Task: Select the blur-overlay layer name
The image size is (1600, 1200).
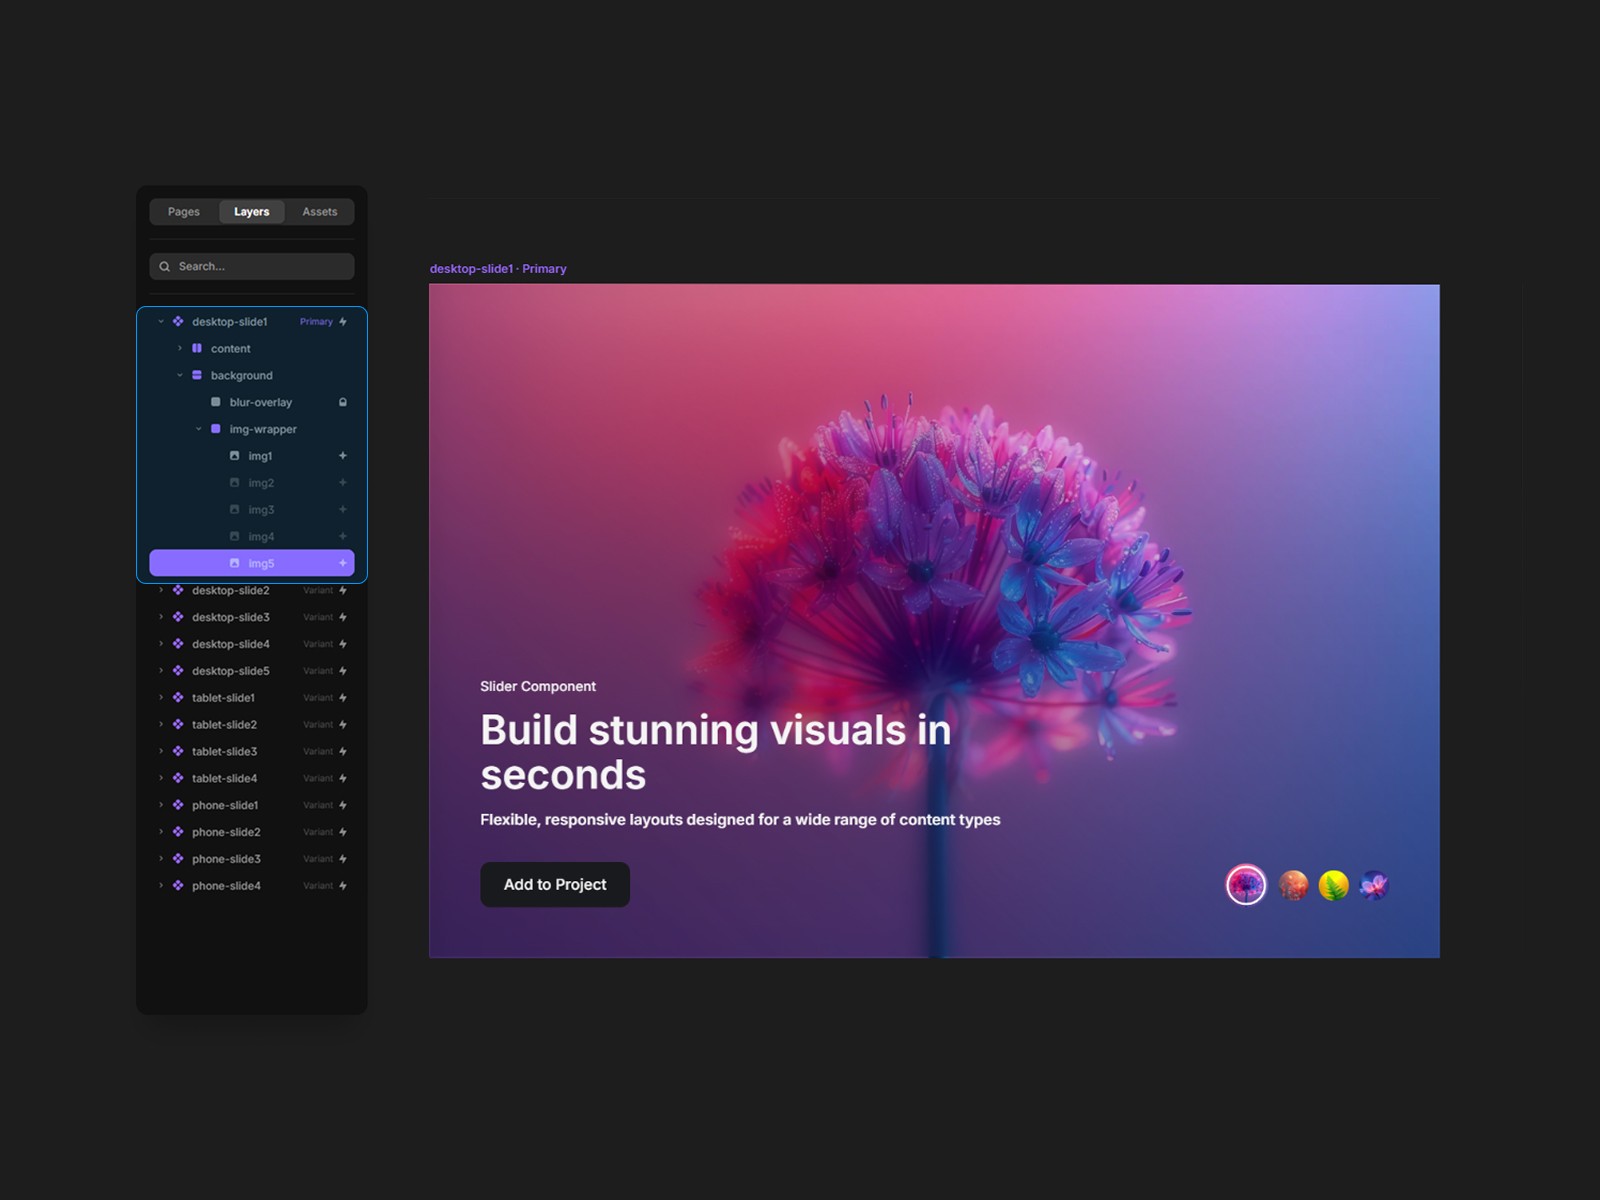Action: point(261,402)
